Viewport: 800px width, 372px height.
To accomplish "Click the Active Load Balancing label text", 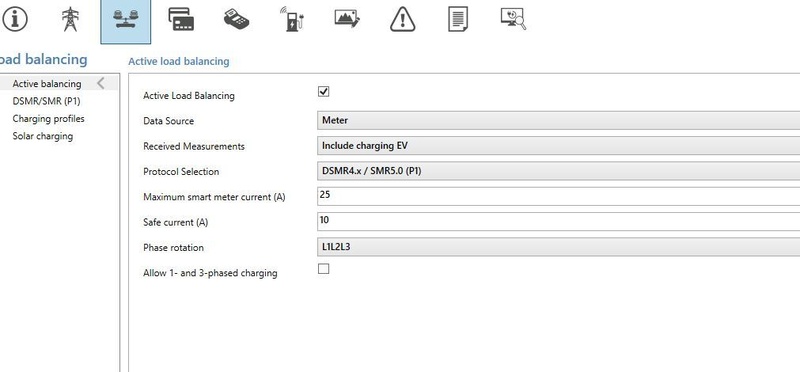I will (189, 96).
